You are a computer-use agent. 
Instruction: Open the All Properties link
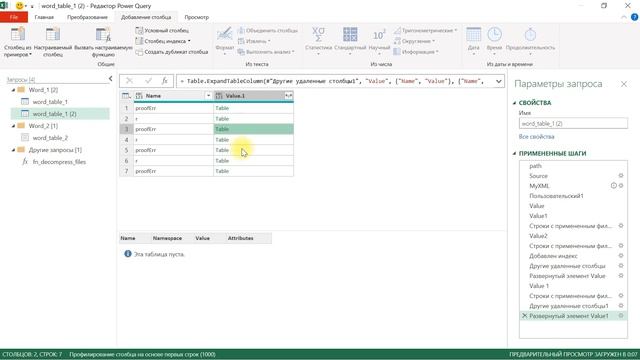(x=536, y=137)
